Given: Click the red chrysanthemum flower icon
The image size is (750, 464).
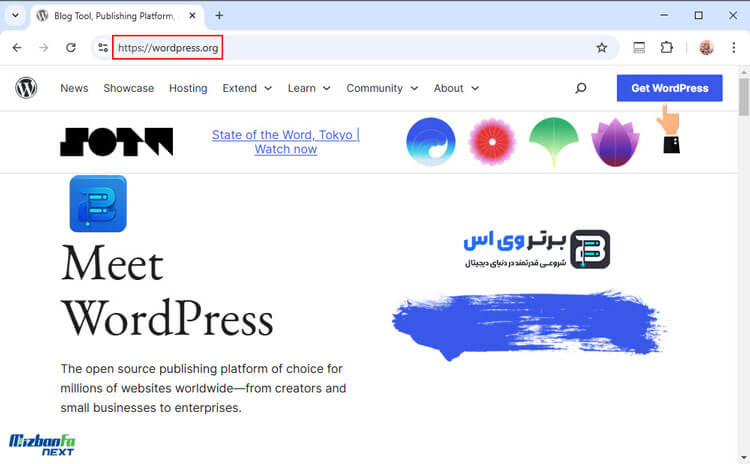Looking at the screenshot, I should 492,142.
